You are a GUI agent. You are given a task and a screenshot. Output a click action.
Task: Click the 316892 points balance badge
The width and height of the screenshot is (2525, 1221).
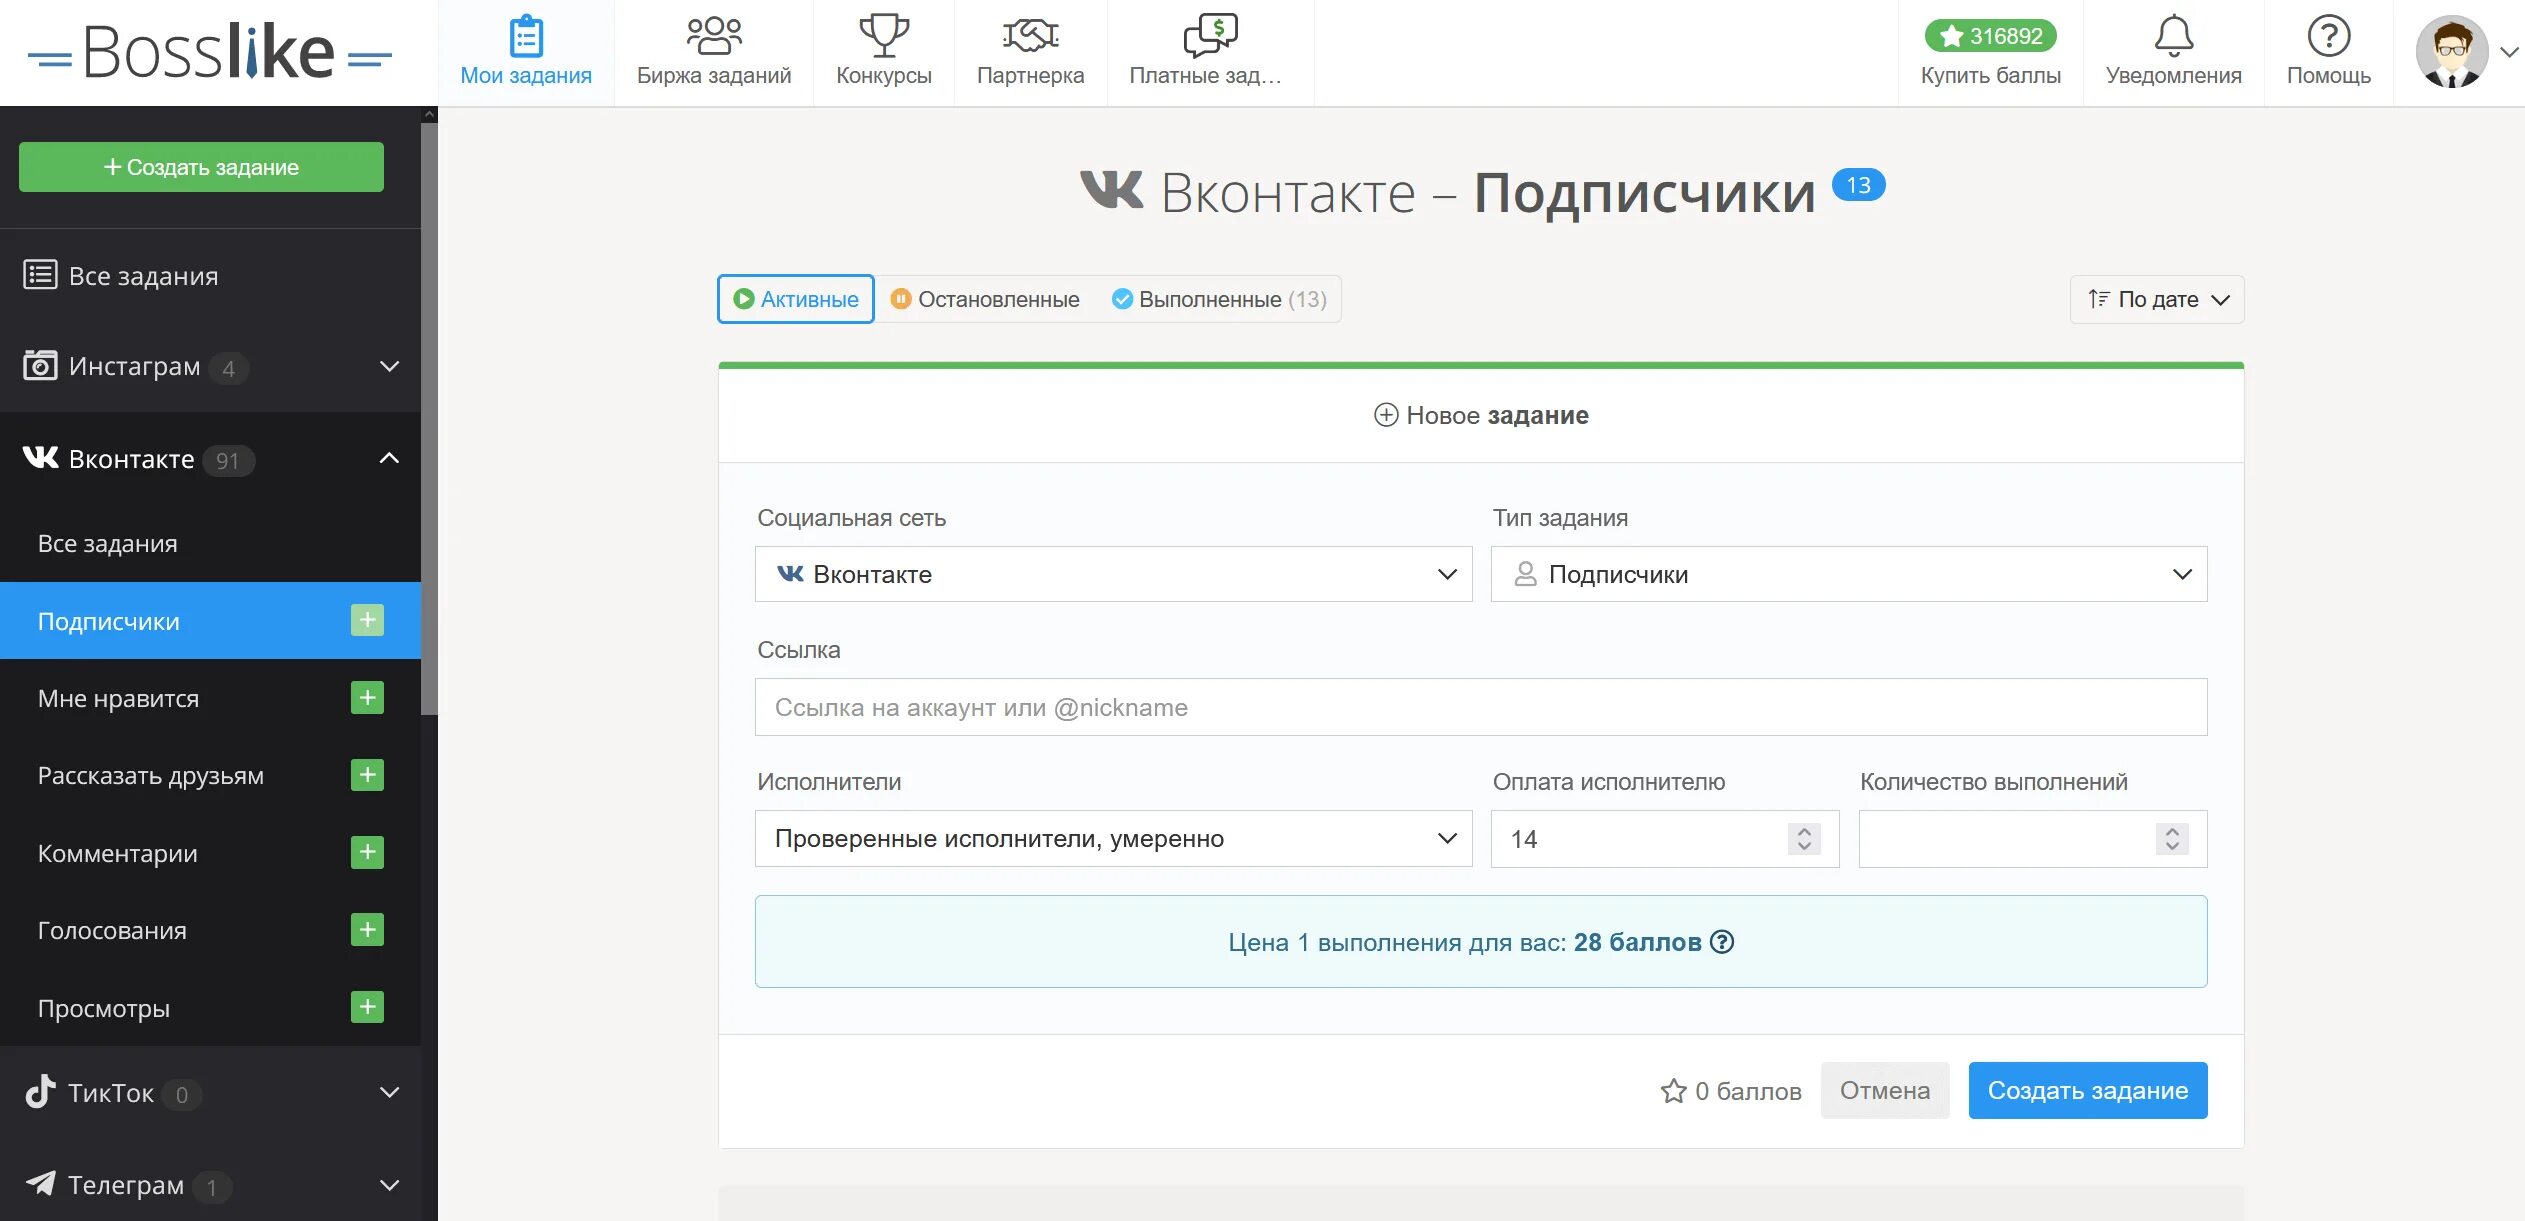(1990, 36)
